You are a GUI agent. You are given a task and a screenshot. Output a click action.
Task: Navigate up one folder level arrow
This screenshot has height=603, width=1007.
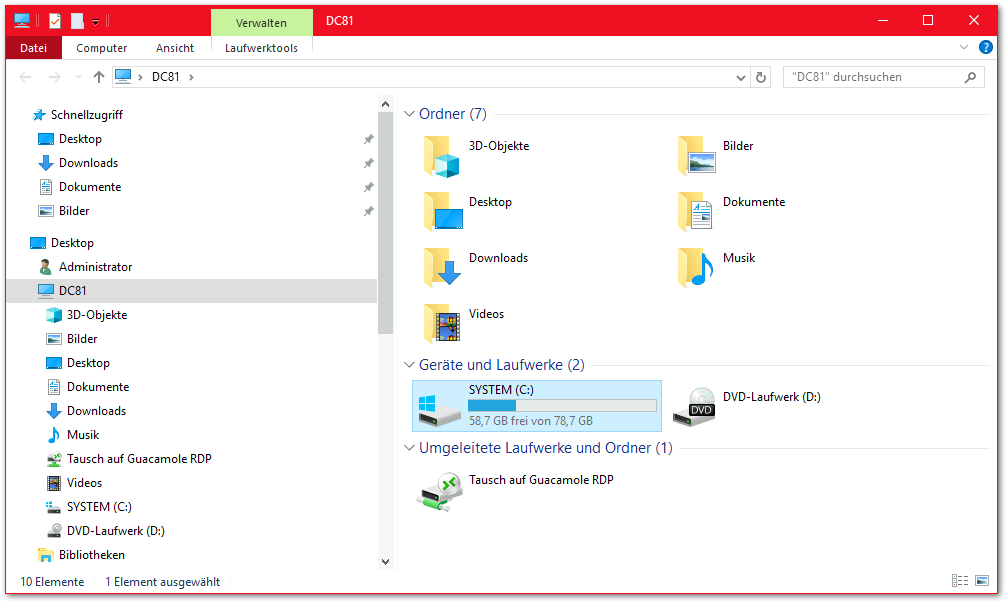[98, 77]
